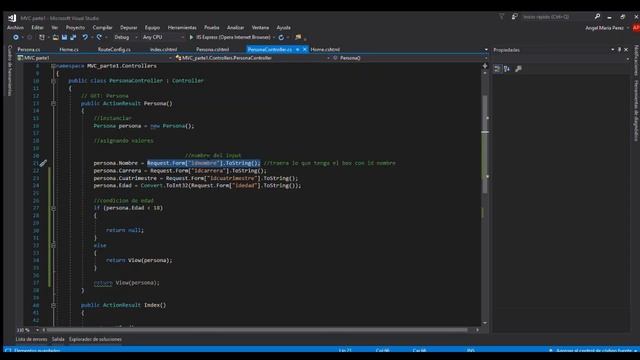Open the Cuadro de herramientas side tab
The height and width of the screenshot is (360, 640).
tap(10, 70)
